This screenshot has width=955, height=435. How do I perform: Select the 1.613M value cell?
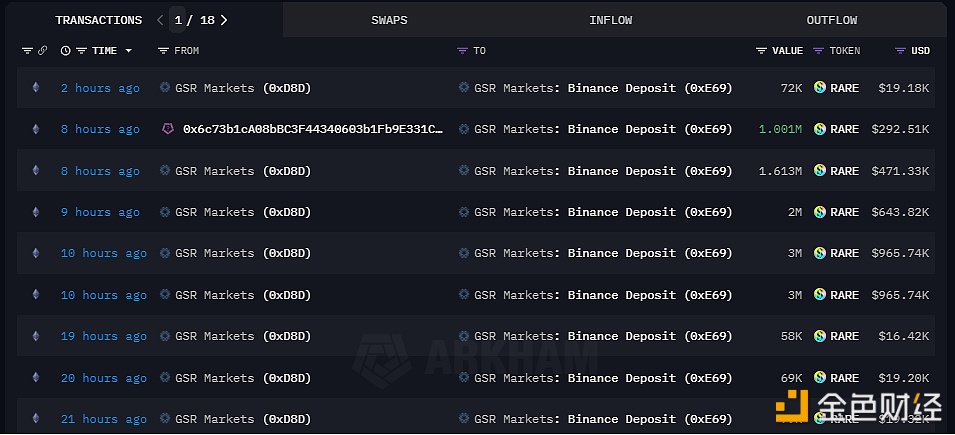coord(780,171)
